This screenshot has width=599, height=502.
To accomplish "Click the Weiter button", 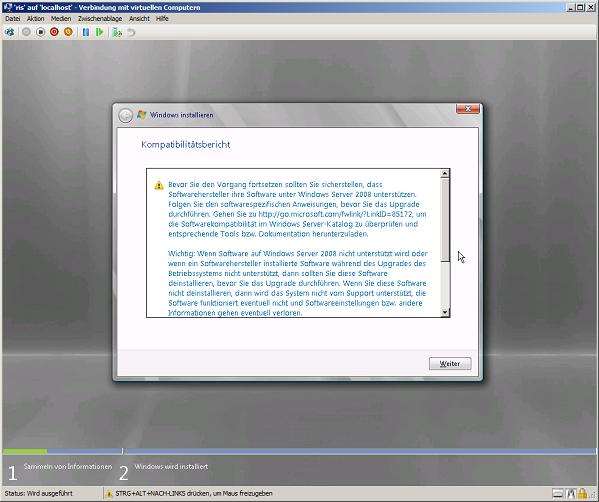I will (450, 364).
